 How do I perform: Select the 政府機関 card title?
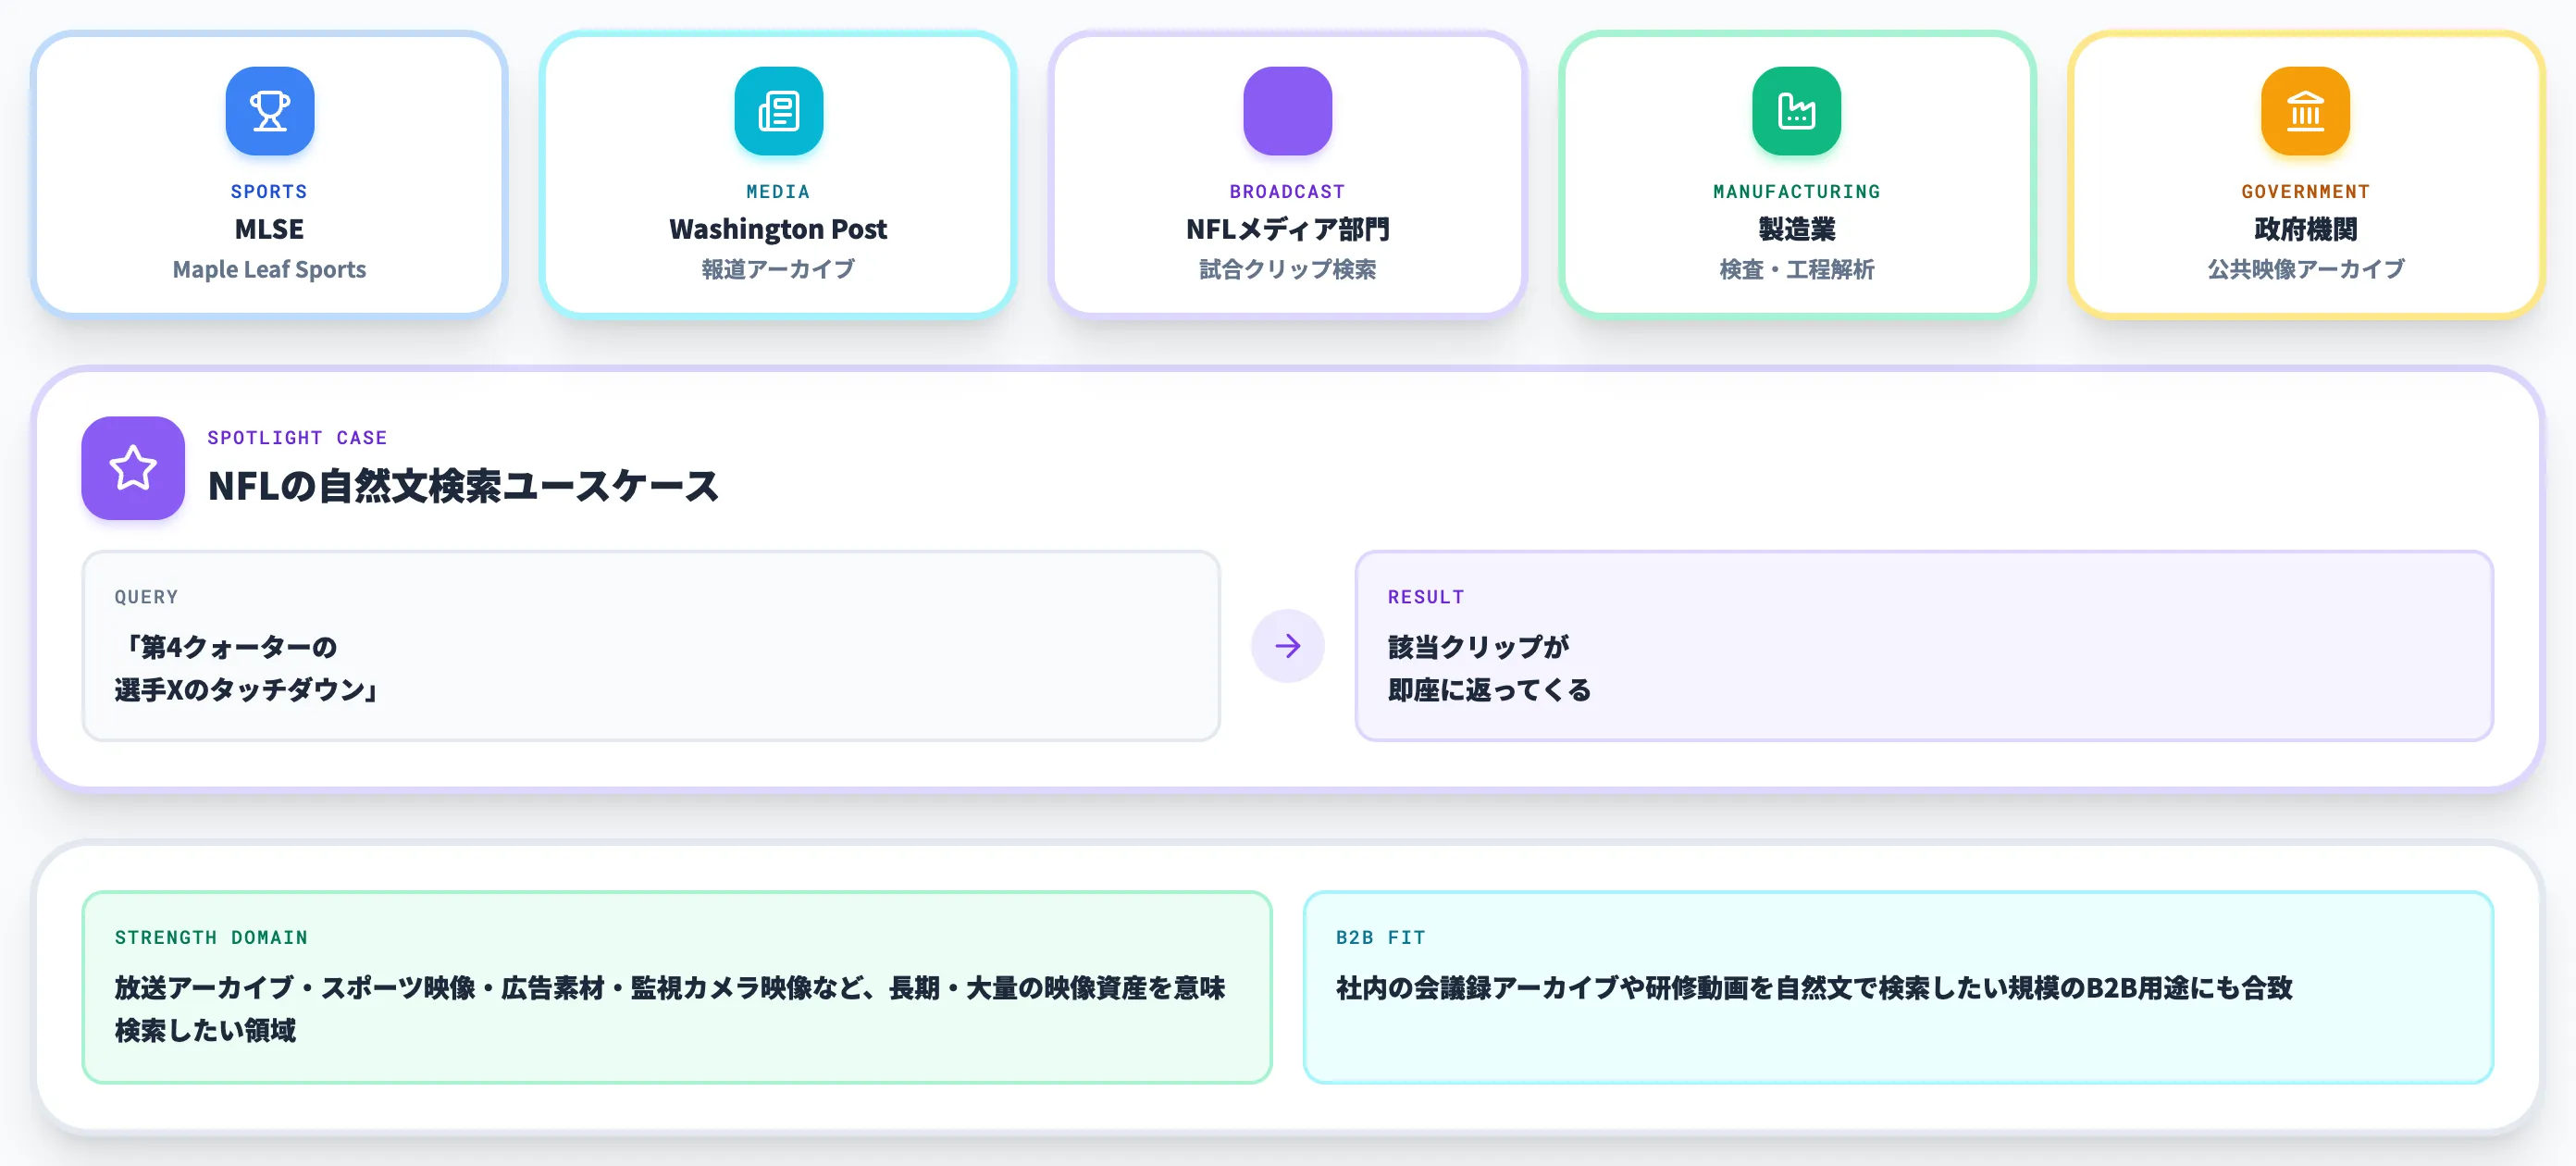[x=2305, y=229]
